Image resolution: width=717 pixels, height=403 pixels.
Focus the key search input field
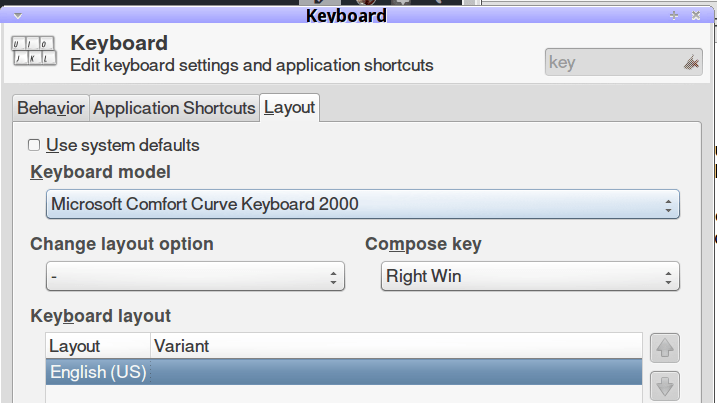pos(610,63)
